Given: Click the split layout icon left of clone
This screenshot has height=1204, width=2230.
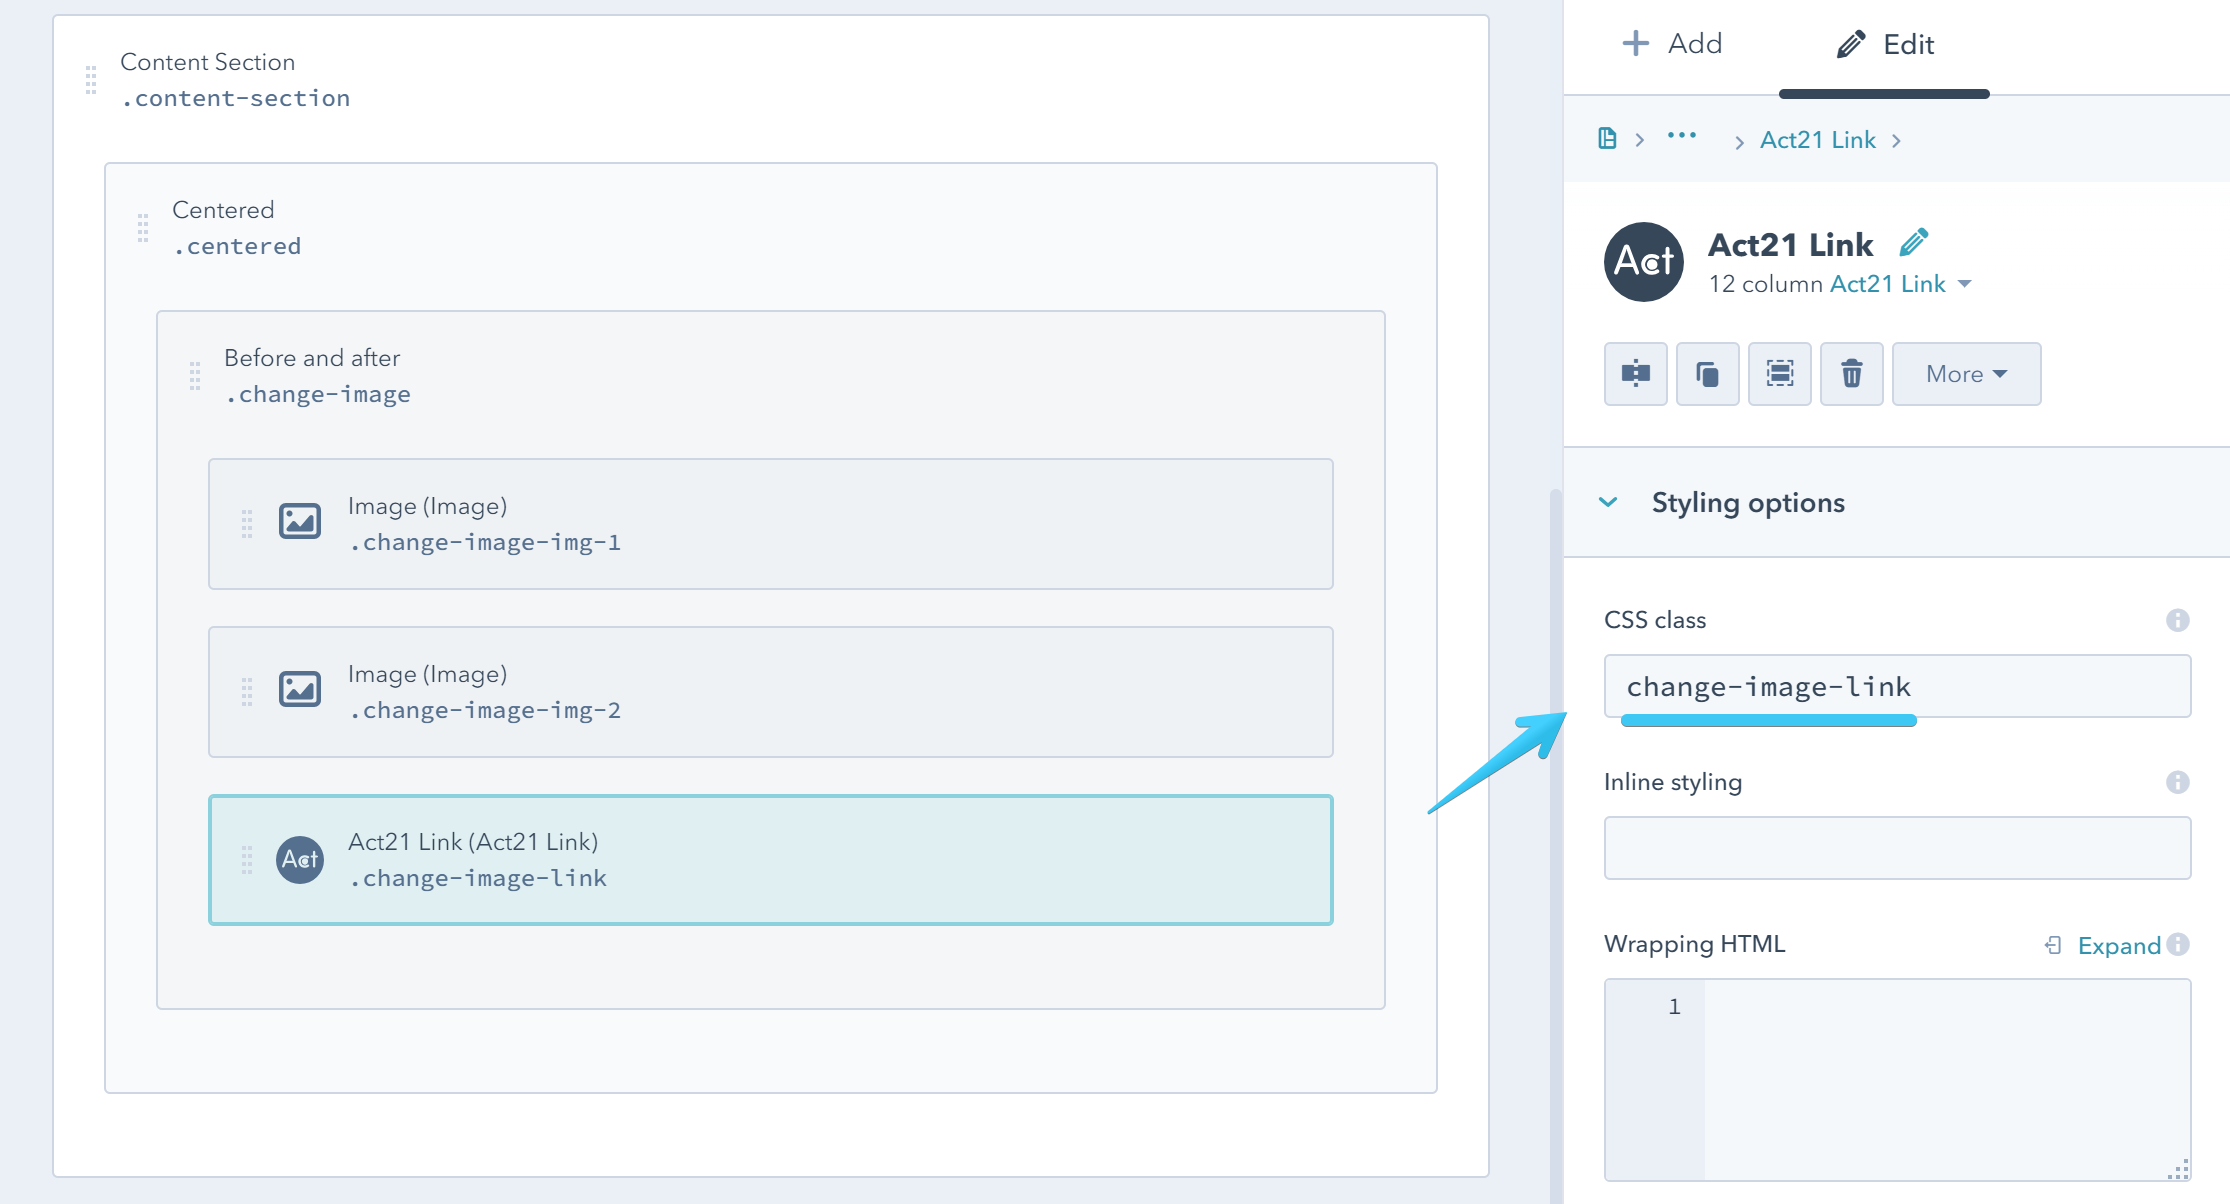Looking at the screenshot, I should (x=1635, y=374).
